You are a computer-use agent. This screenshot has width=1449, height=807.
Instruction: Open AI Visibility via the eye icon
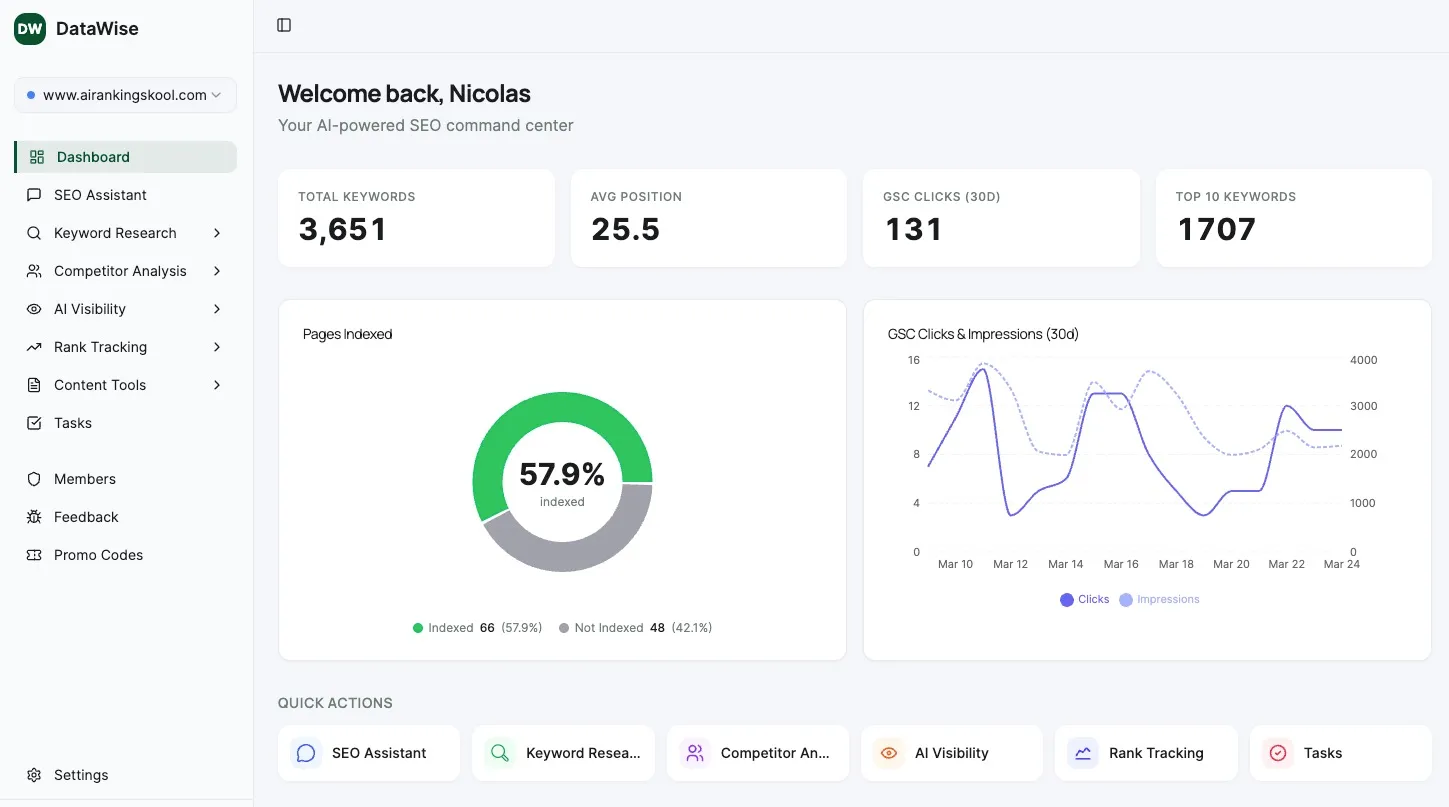(34, 308)
